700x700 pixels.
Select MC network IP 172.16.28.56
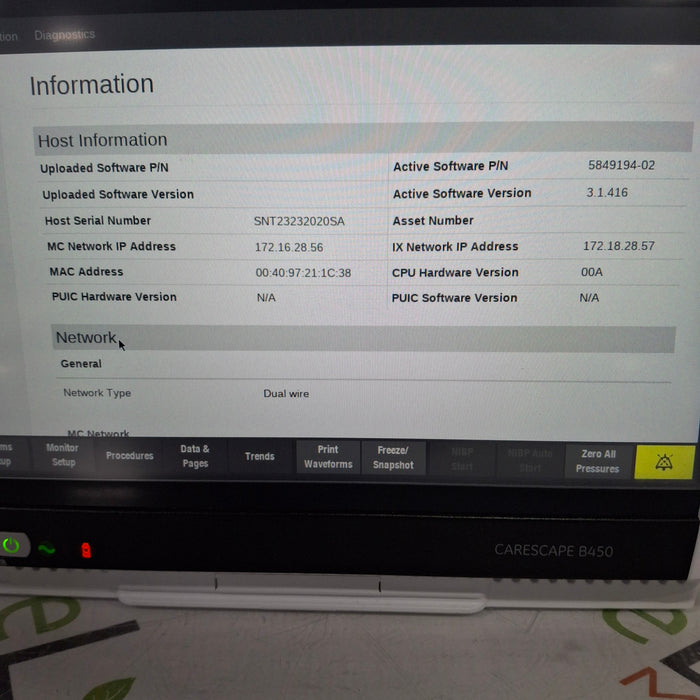point(289,247)
